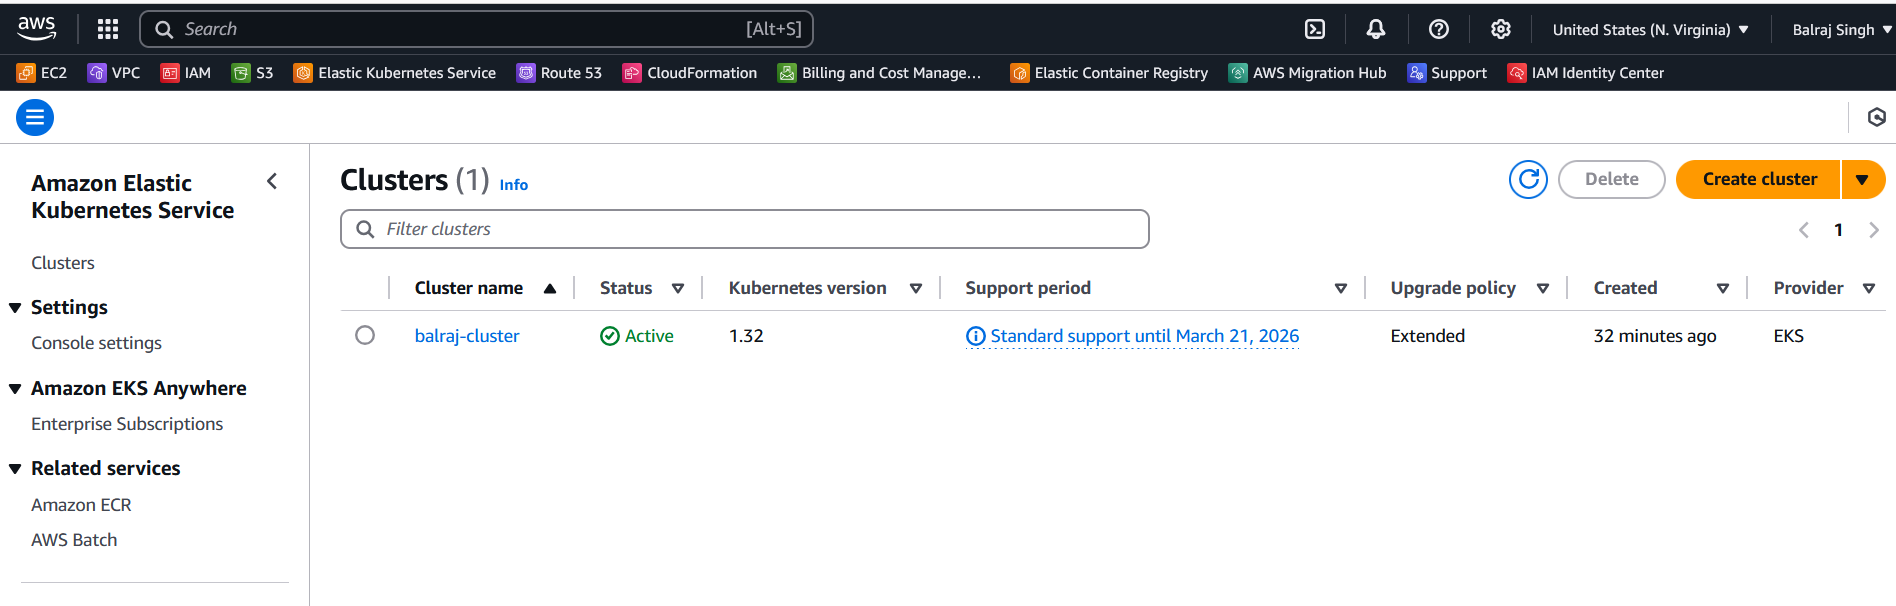Sort by Created column arrow

pos(1723,288)
